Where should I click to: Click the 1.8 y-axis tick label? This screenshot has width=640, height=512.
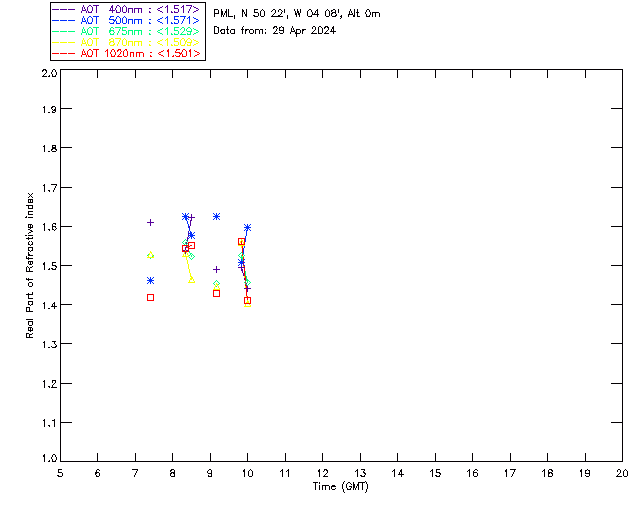[x=49, y=148]
